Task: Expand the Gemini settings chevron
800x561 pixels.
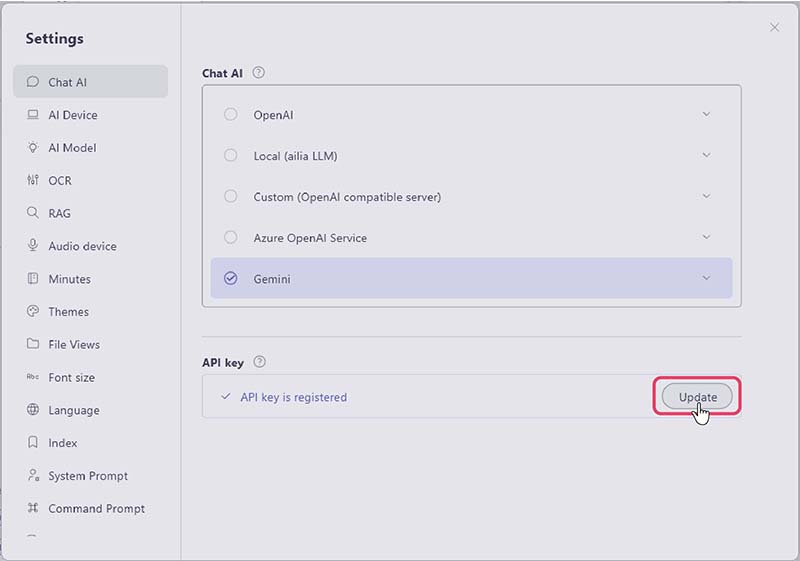Action: click(706, 278)
